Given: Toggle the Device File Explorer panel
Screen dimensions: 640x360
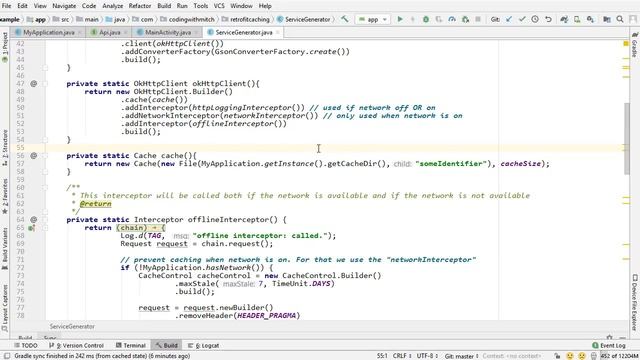Looking at the screenshot, I should (635, 302).
